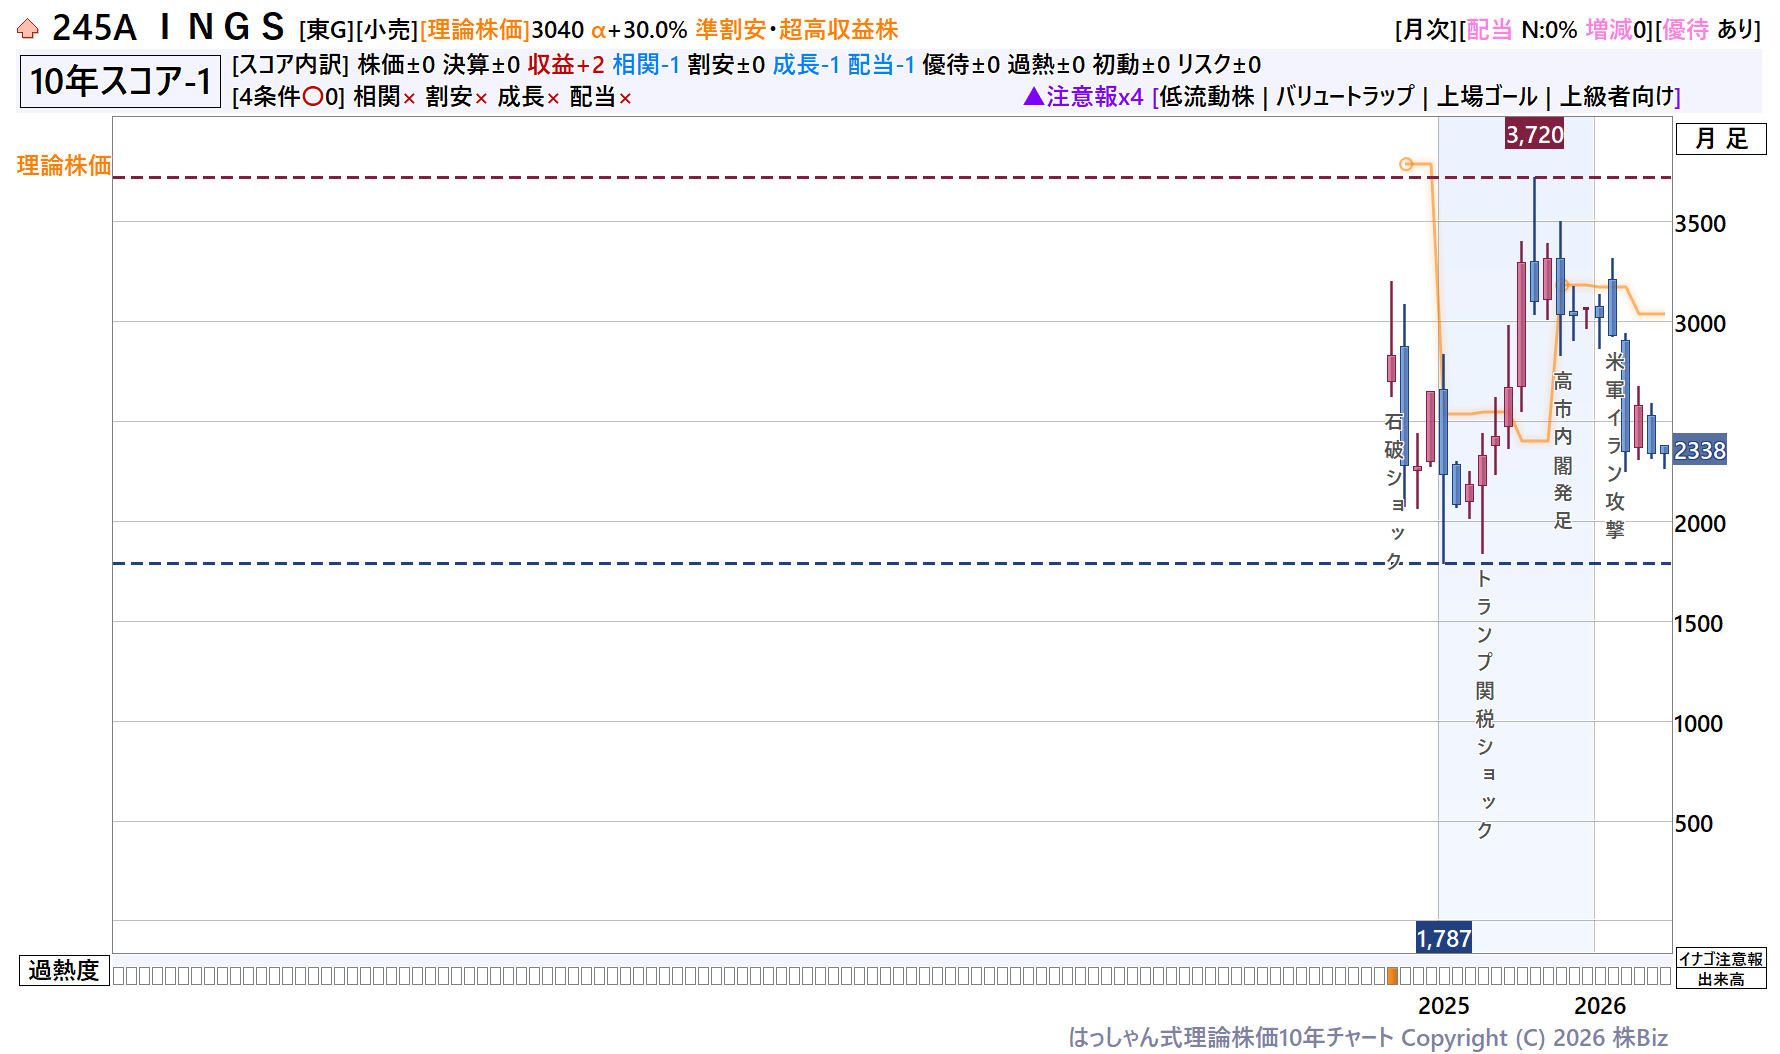This screenshot has height=1054, width=1780.
Task: Click the 準割安･超高収益株 rating text
Action: 797,30
